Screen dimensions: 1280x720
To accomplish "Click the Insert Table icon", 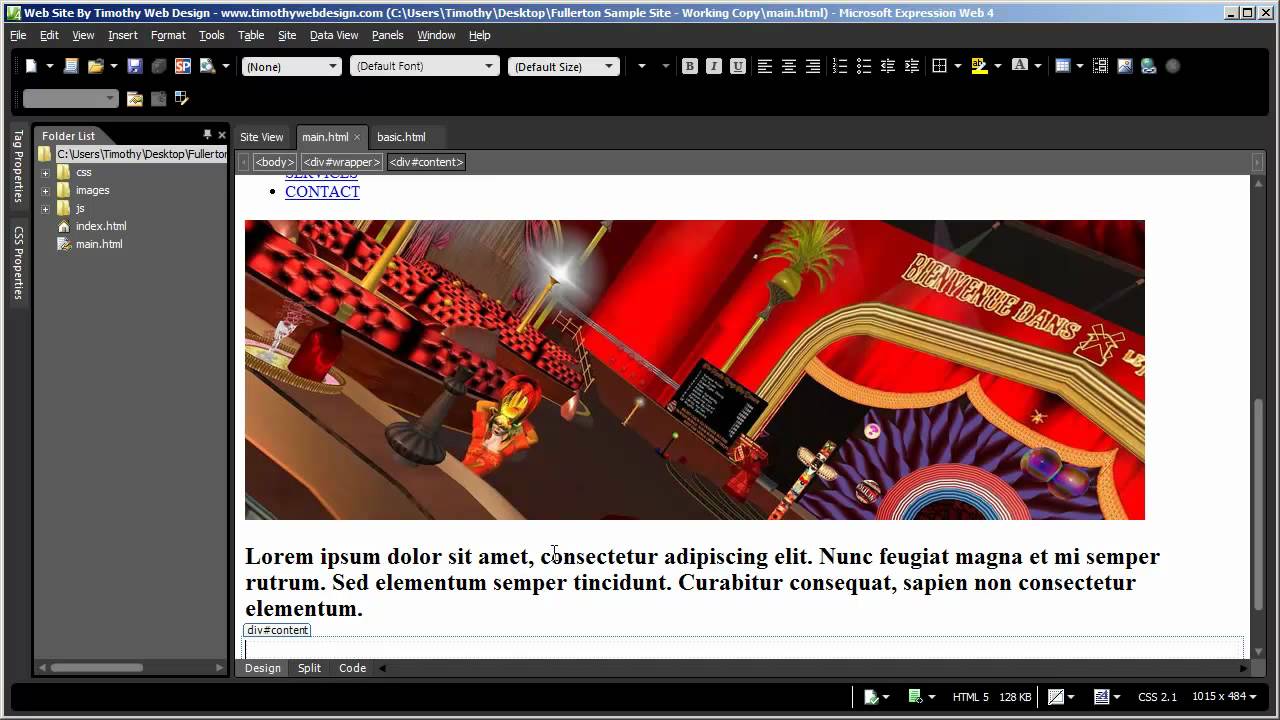I will click(1063, 66).
